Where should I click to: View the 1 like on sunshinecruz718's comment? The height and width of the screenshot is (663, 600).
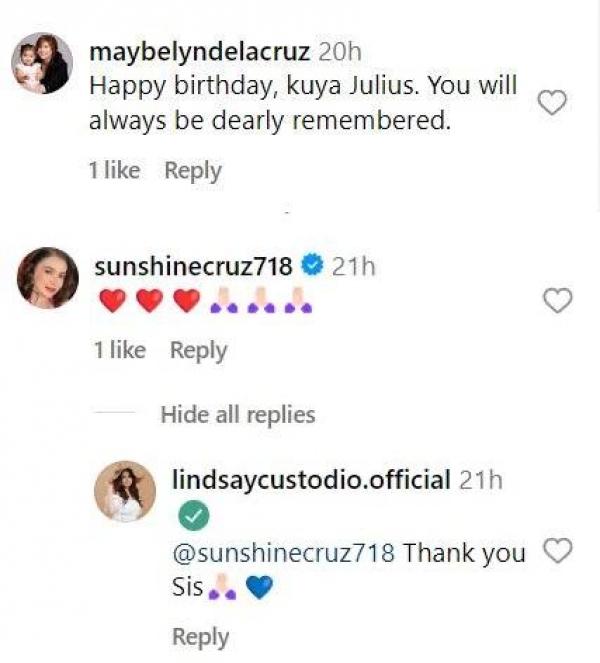click(119, 350)
